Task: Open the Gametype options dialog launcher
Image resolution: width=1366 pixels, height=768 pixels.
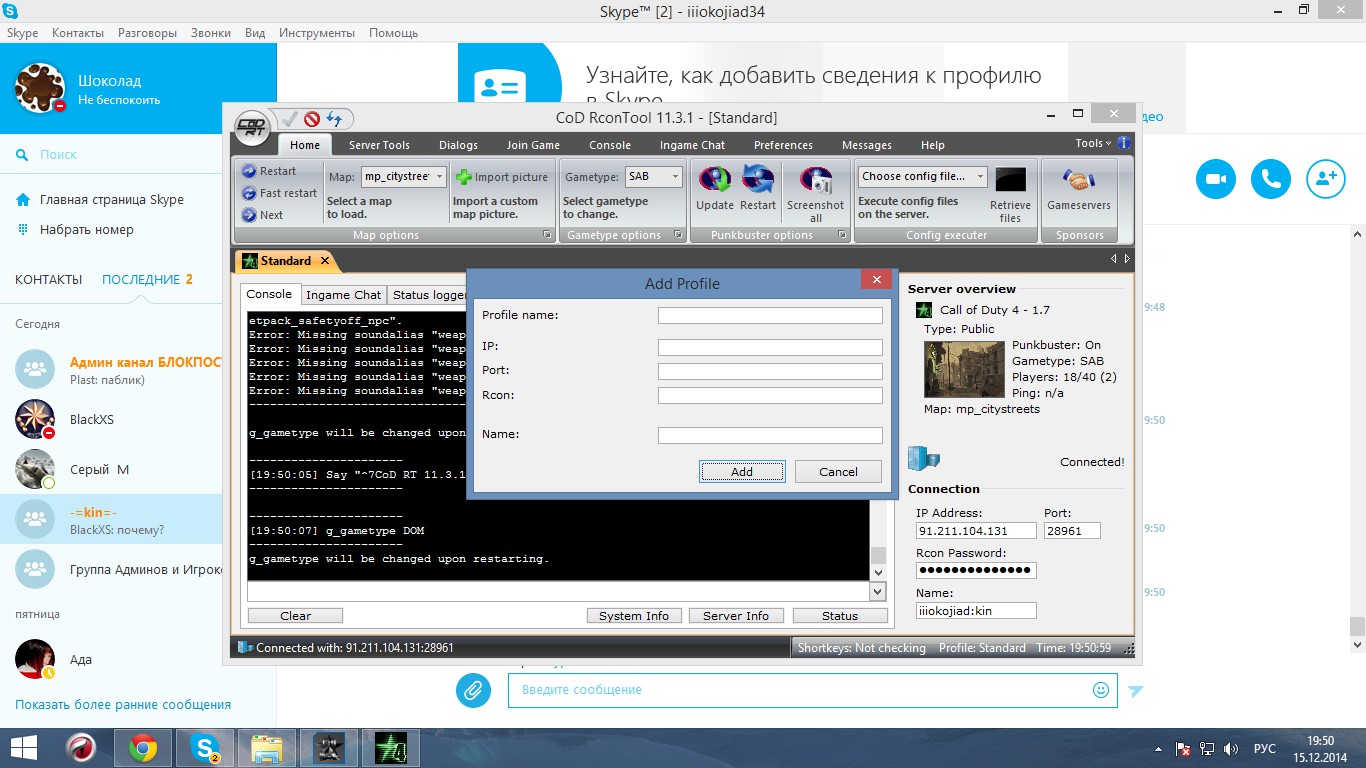Action: tap(678, 235)
